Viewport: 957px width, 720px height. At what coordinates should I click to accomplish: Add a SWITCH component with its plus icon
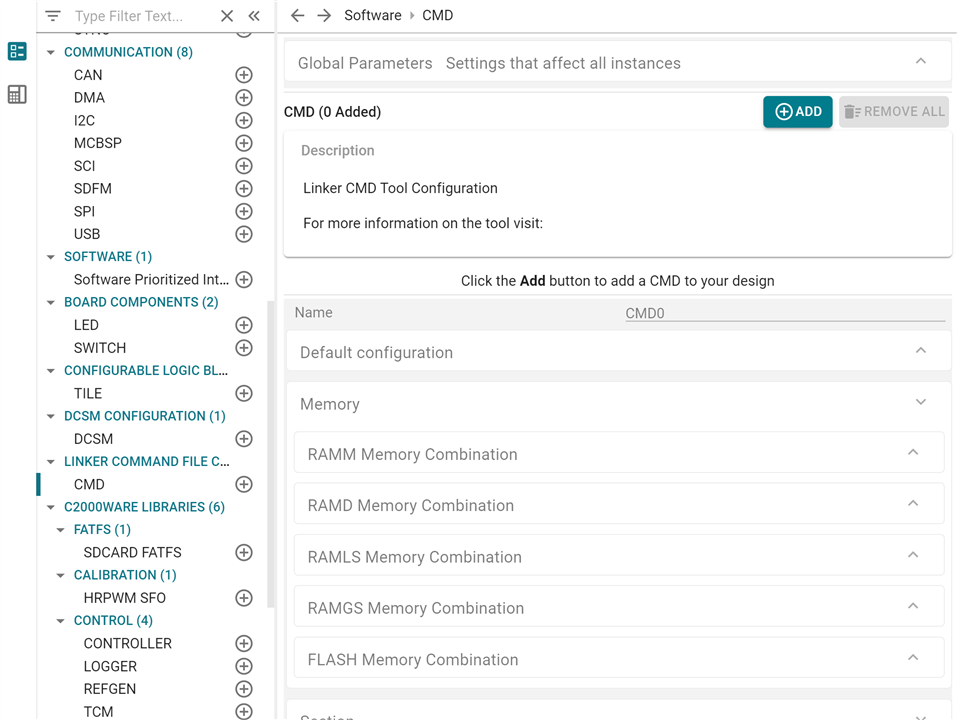point(244,348)
